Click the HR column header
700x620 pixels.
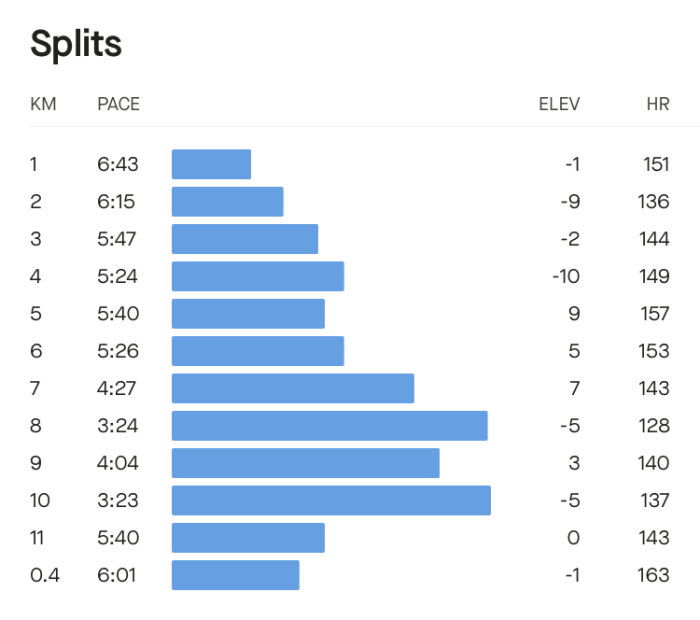pos(658,104)
